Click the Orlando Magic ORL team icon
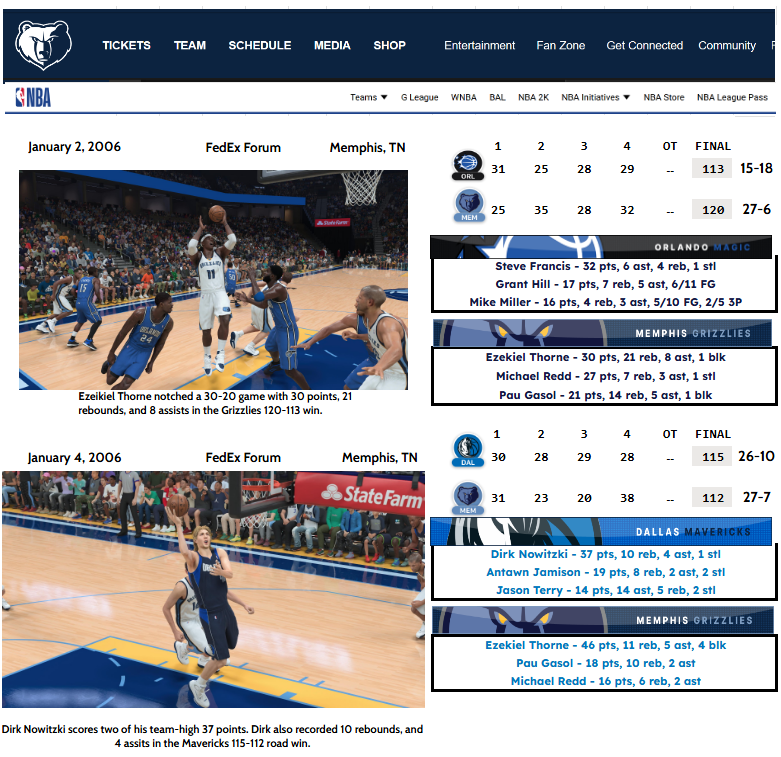This screenshot has width=781, height=757. [467, 165]
